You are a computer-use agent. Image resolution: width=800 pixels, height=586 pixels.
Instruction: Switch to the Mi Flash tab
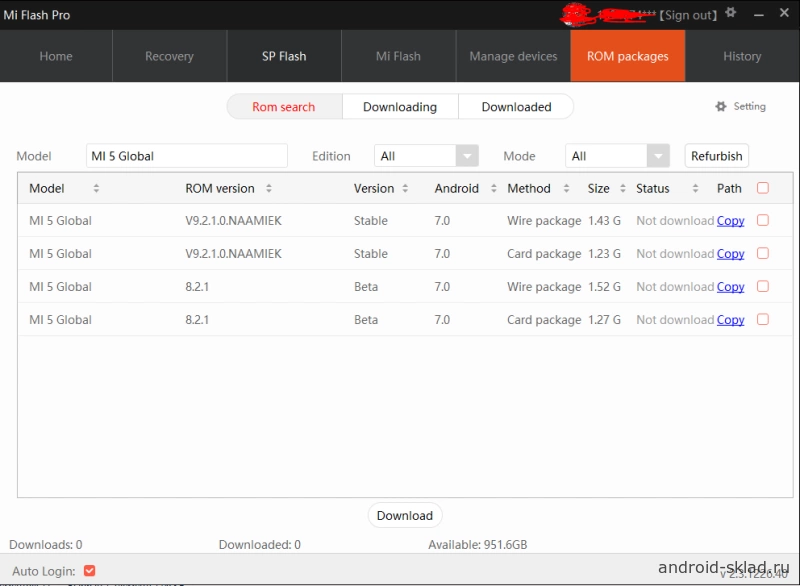(x=398, y=56)
